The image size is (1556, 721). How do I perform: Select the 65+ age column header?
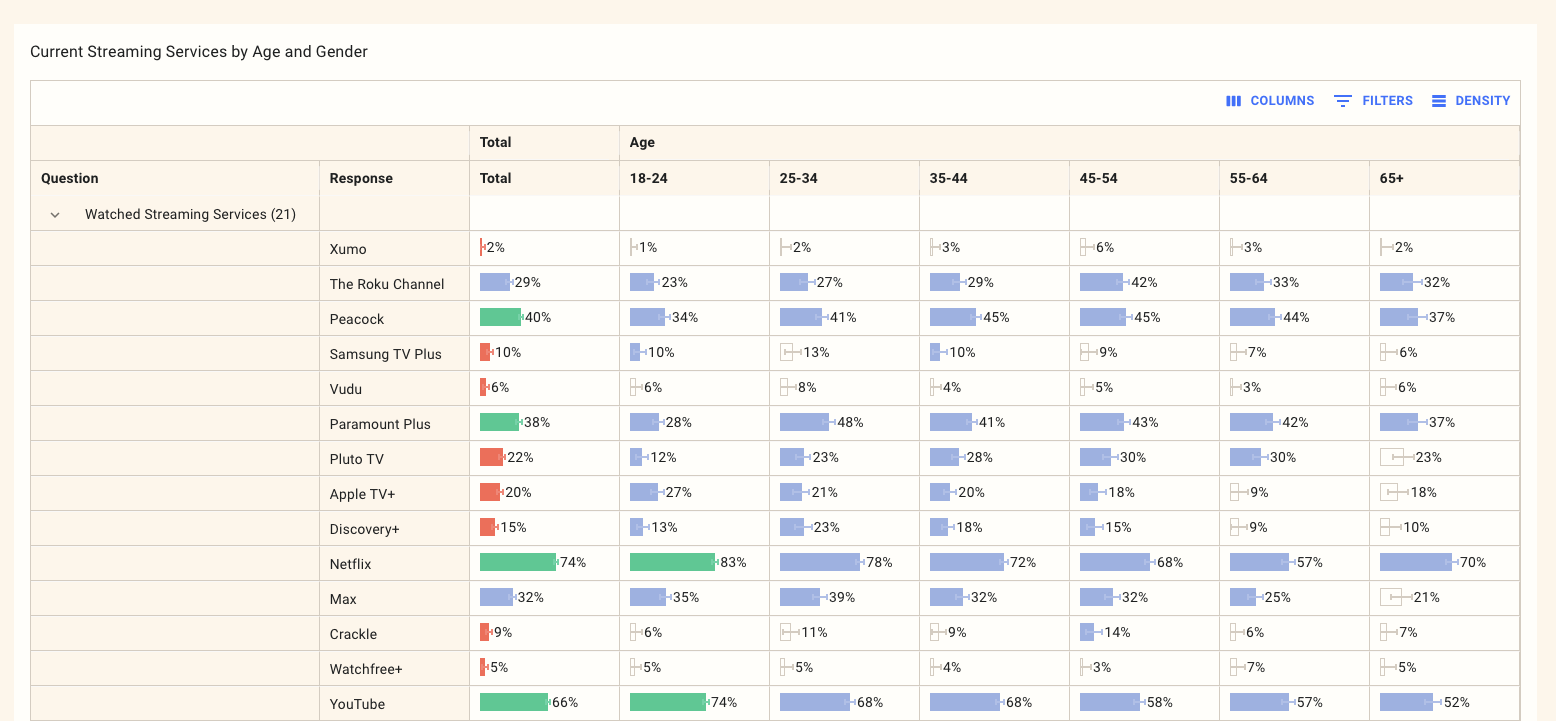[x=1392, y=178]
